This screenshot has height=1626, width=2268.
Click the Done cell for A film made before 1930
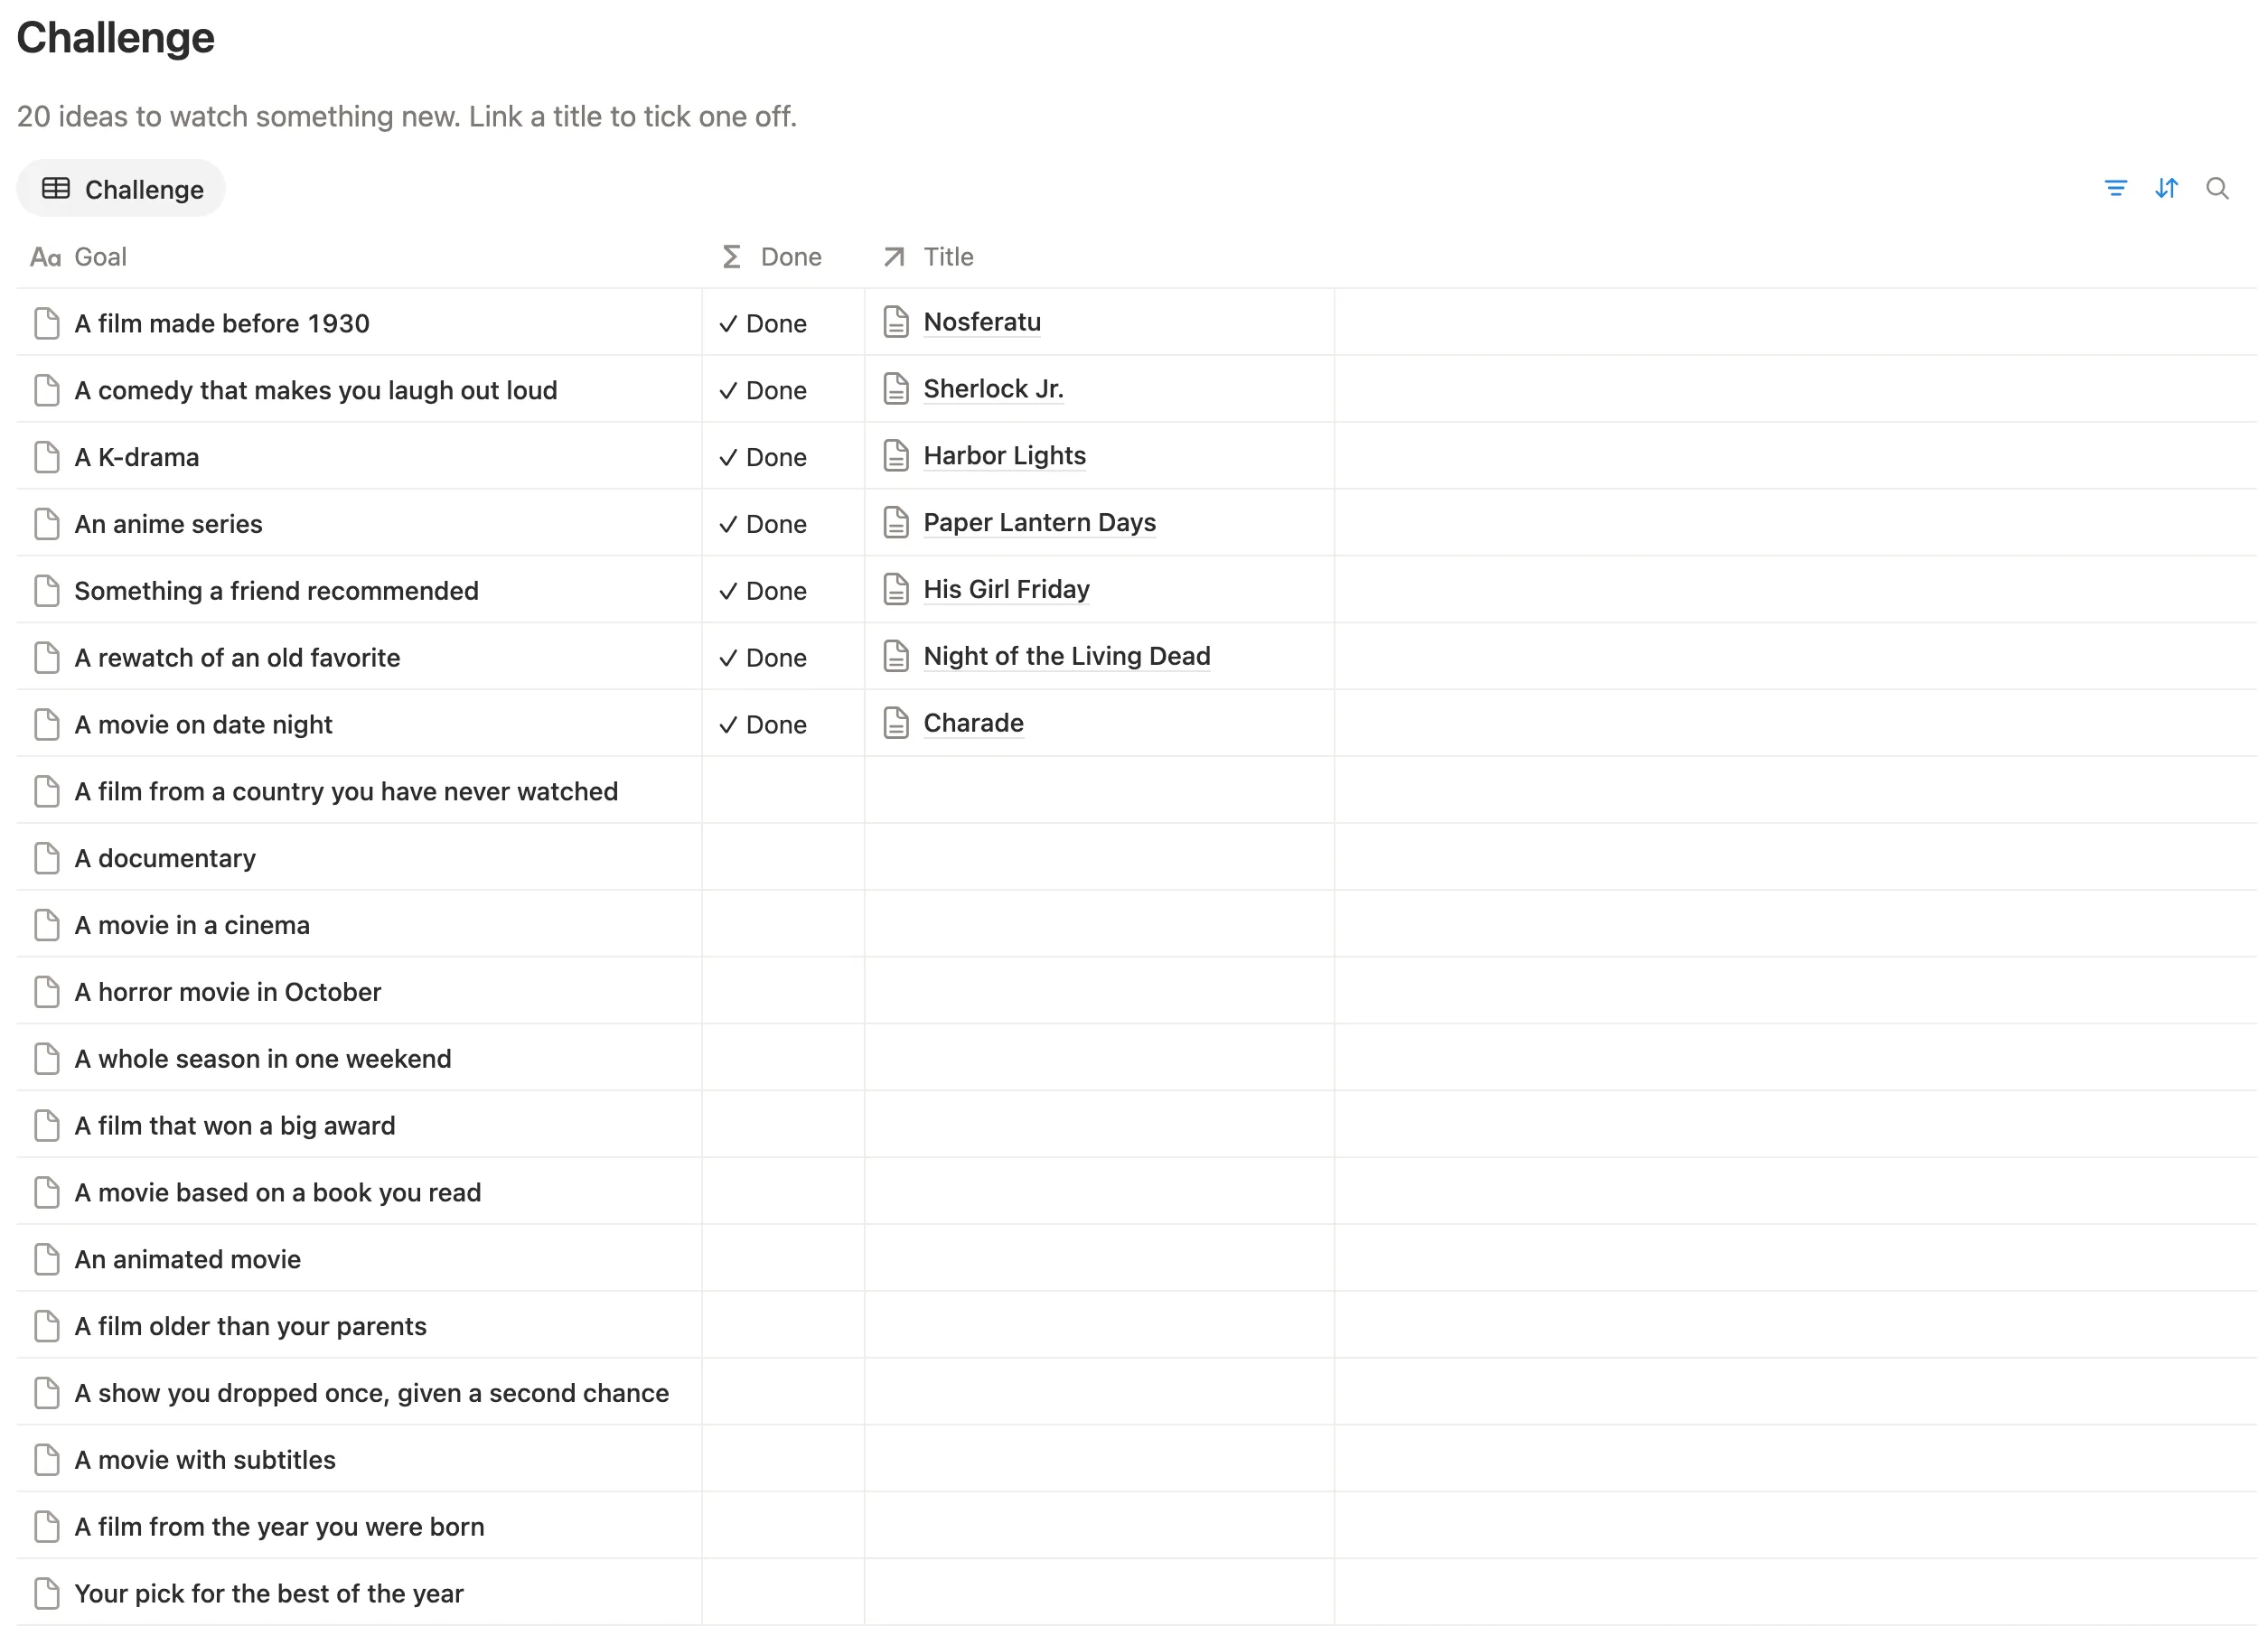click(x=783, y=323)
